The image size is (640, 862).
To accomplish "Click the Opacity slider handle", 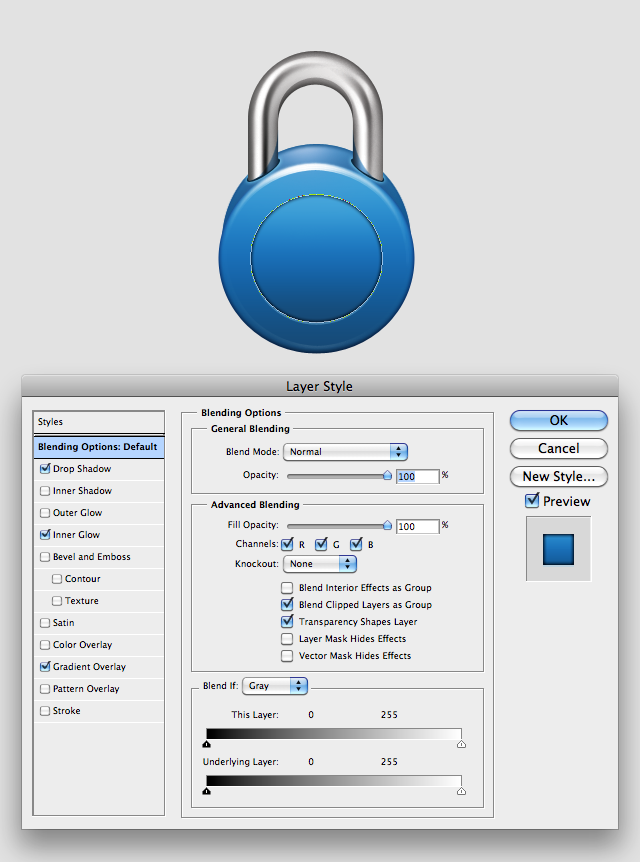I will [387, 475].
